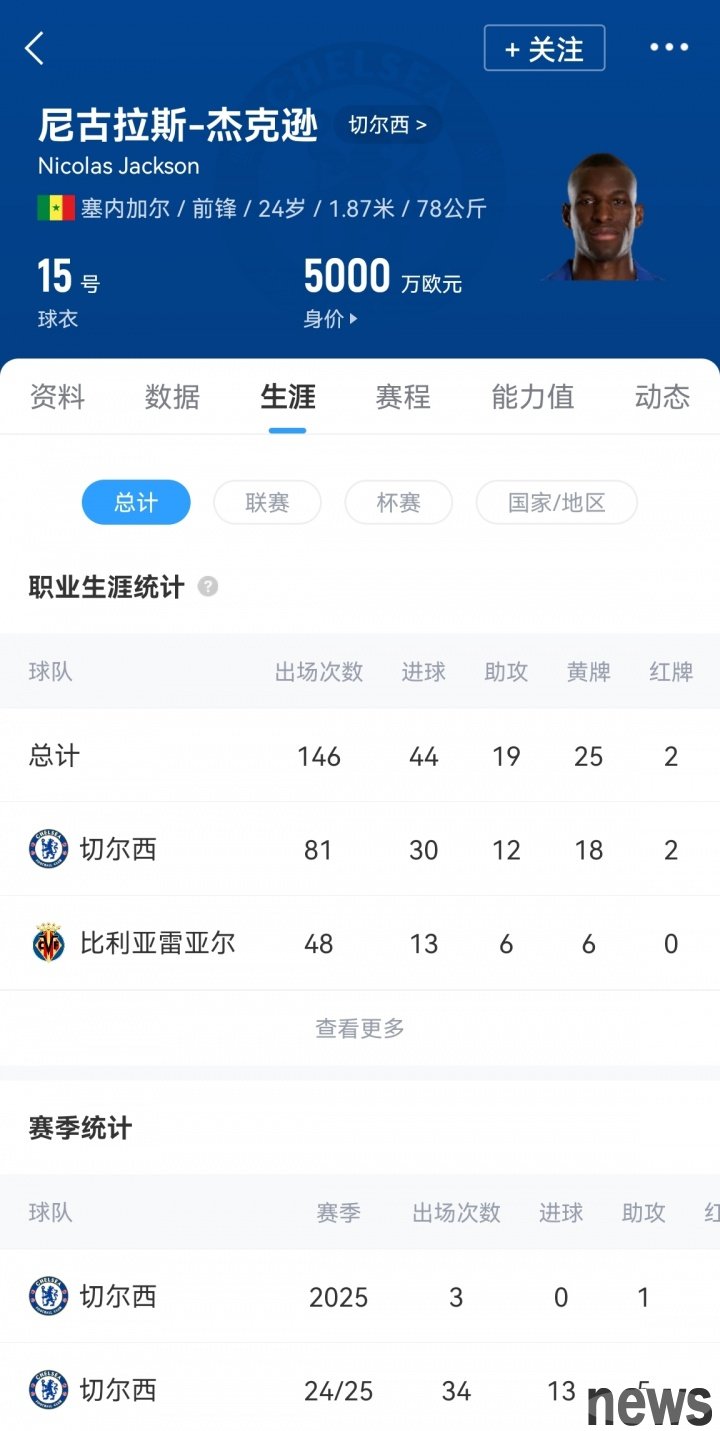This screenshot has height=1431, width=720.
Task: Open the 比利亚雷亚尔 team row
Action: [360, 943]
